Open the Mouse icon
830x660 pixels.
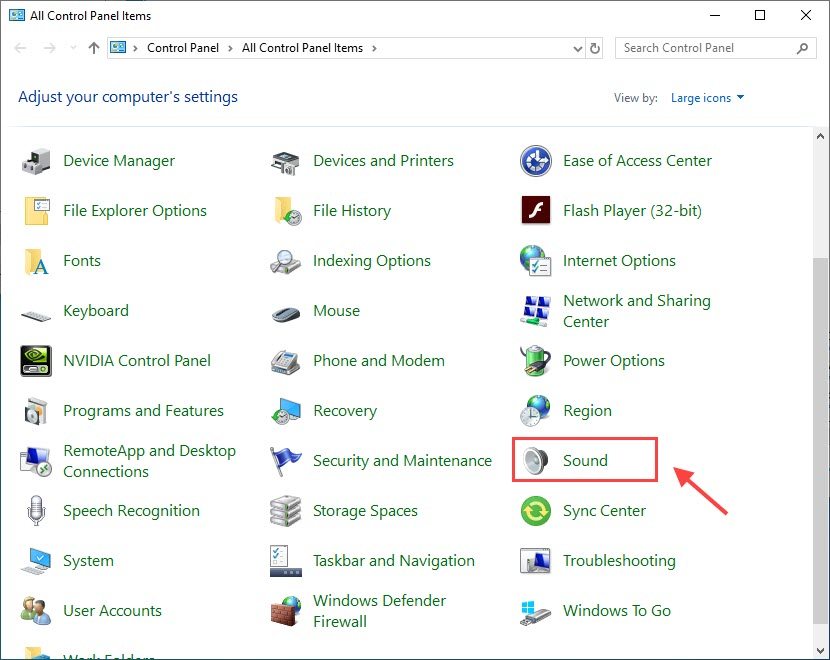[286, 314]
